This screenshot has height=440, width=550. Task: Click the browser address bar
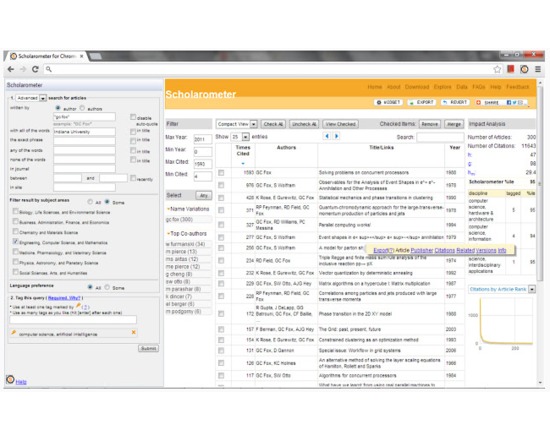[x=270, y=69]
